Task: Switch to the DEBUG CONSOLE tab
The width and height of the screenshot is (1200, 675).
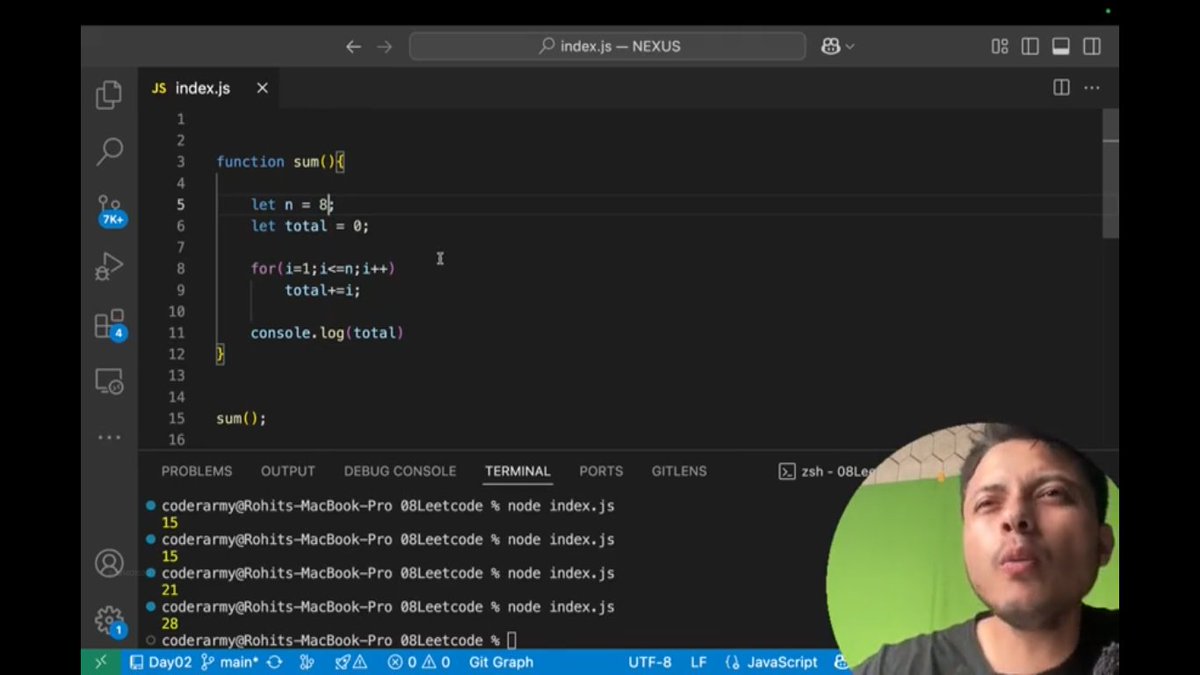Action: pyautogui.click(x=399, y=471)
